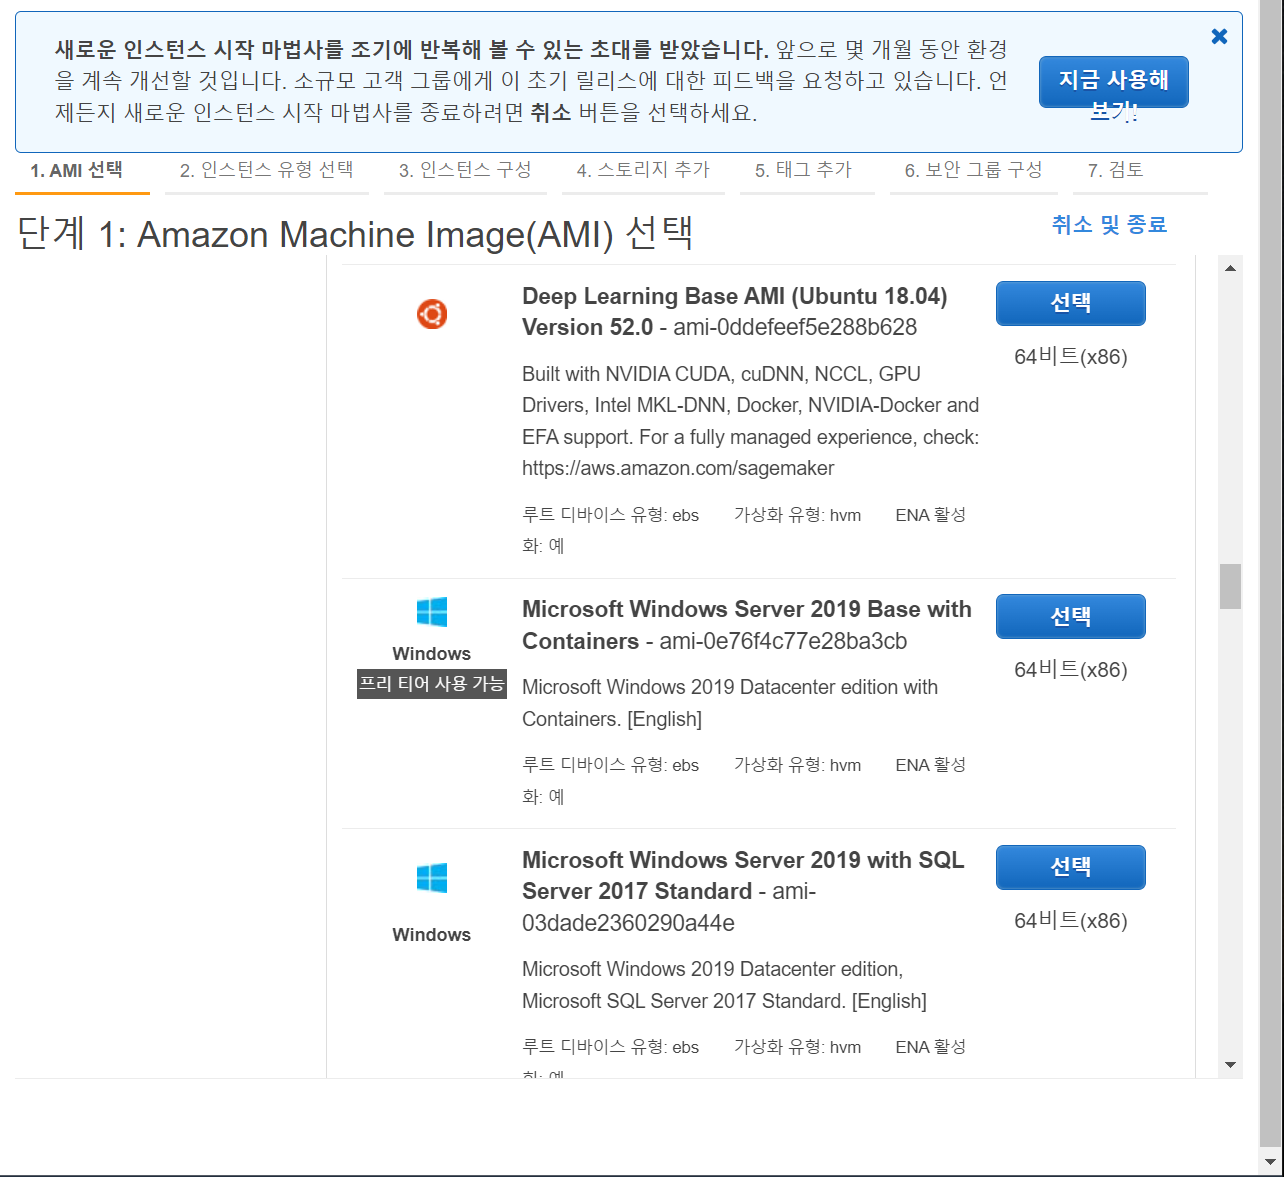Go to step 2. 인스턴스 유형 선택

point(267,171)
